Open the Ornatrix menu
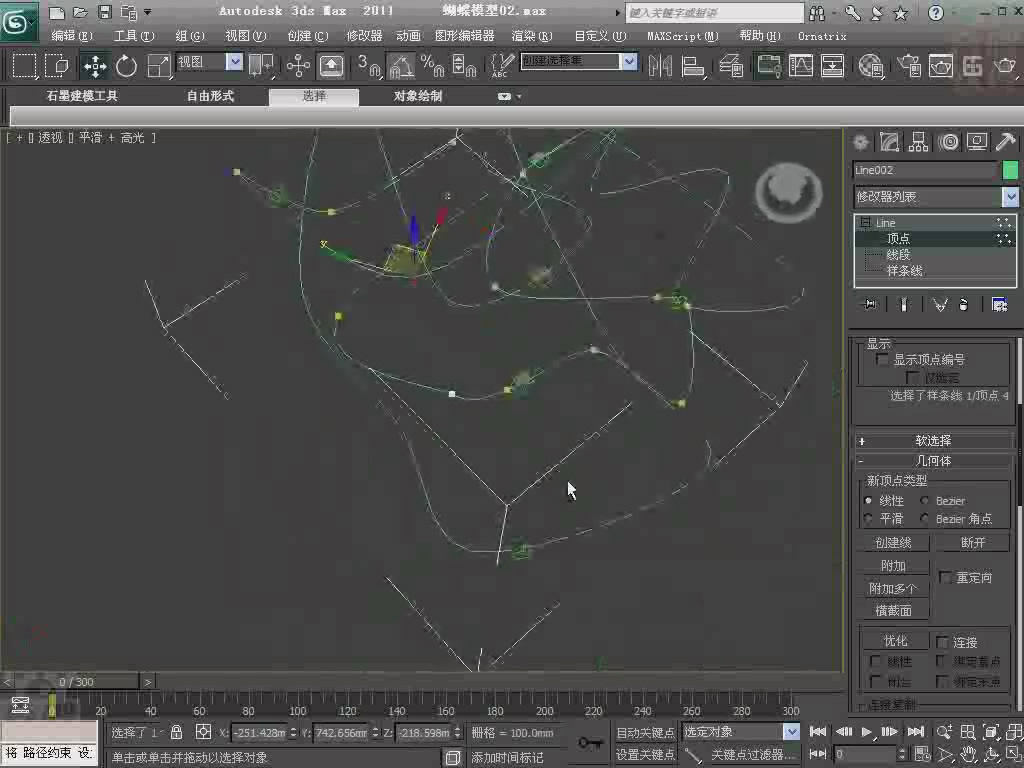The height and width of the screenshot is (768, 1024). 822,36
